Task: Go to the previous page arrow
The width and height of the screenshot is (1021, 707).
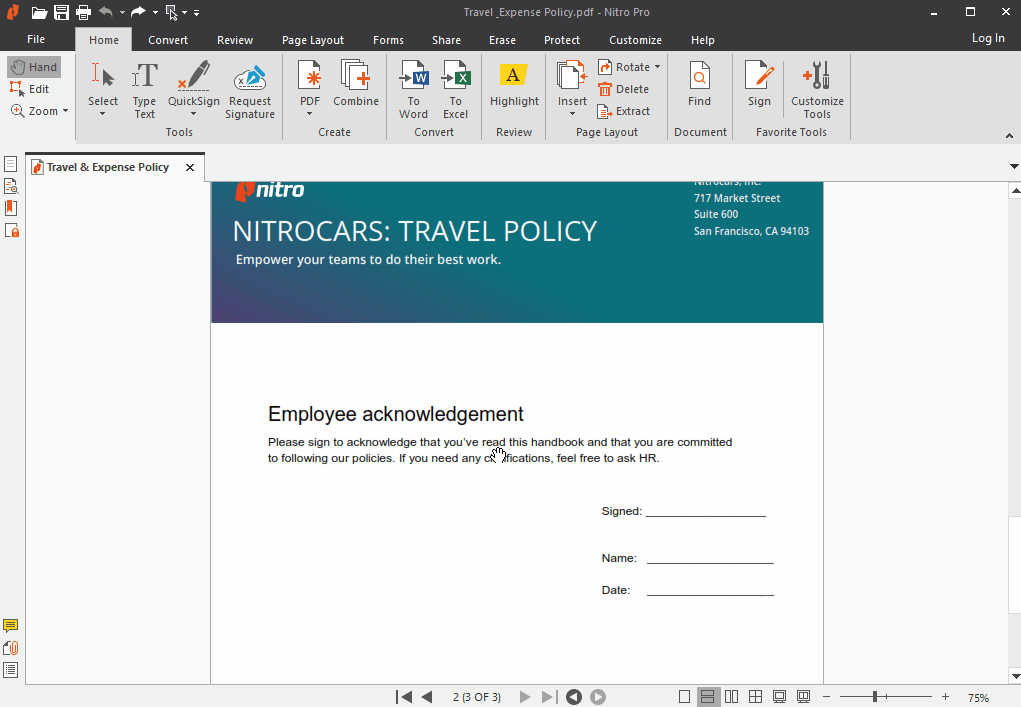Action: click(x=427, y=697)
